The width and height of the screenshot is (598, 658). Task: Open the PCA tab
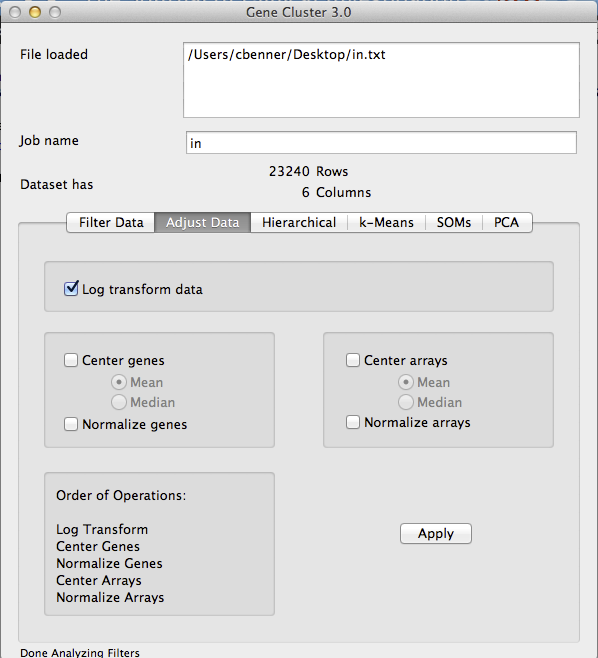pyautogui.click(x=507, y=222)
